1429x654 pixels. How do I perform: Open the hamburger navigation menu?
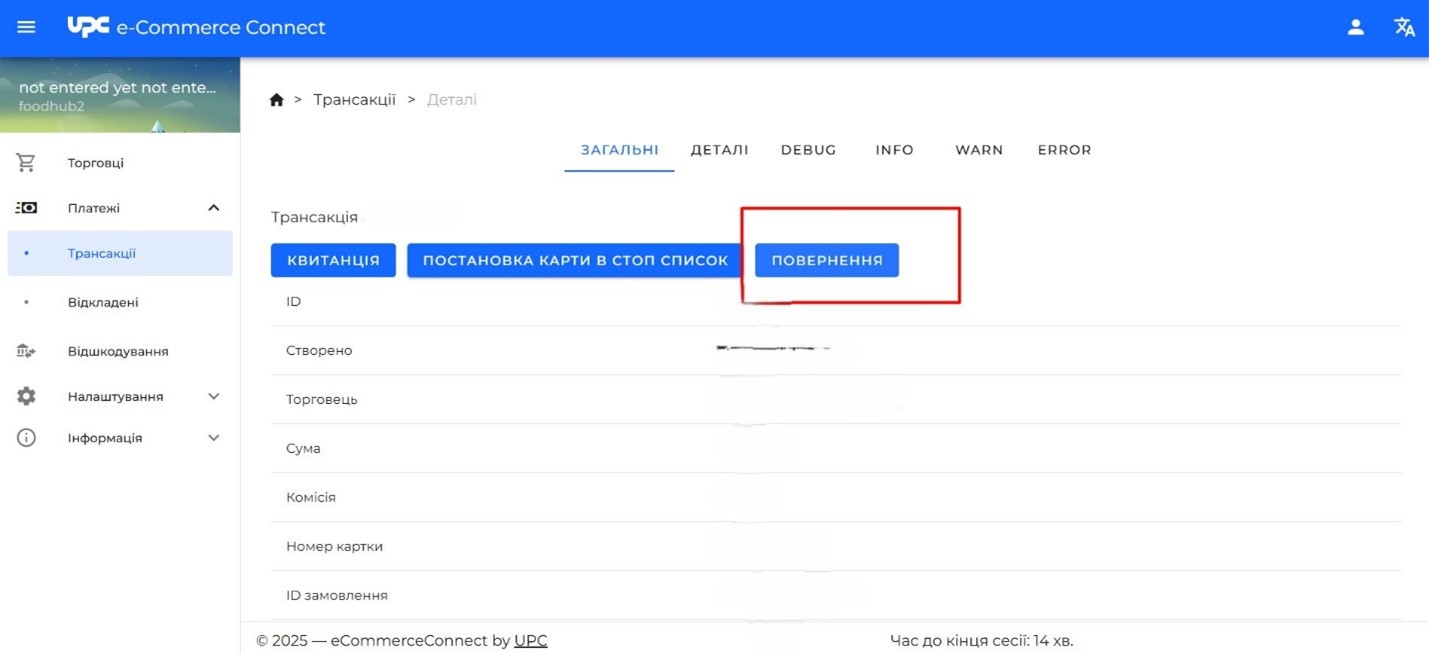point(26,27)
